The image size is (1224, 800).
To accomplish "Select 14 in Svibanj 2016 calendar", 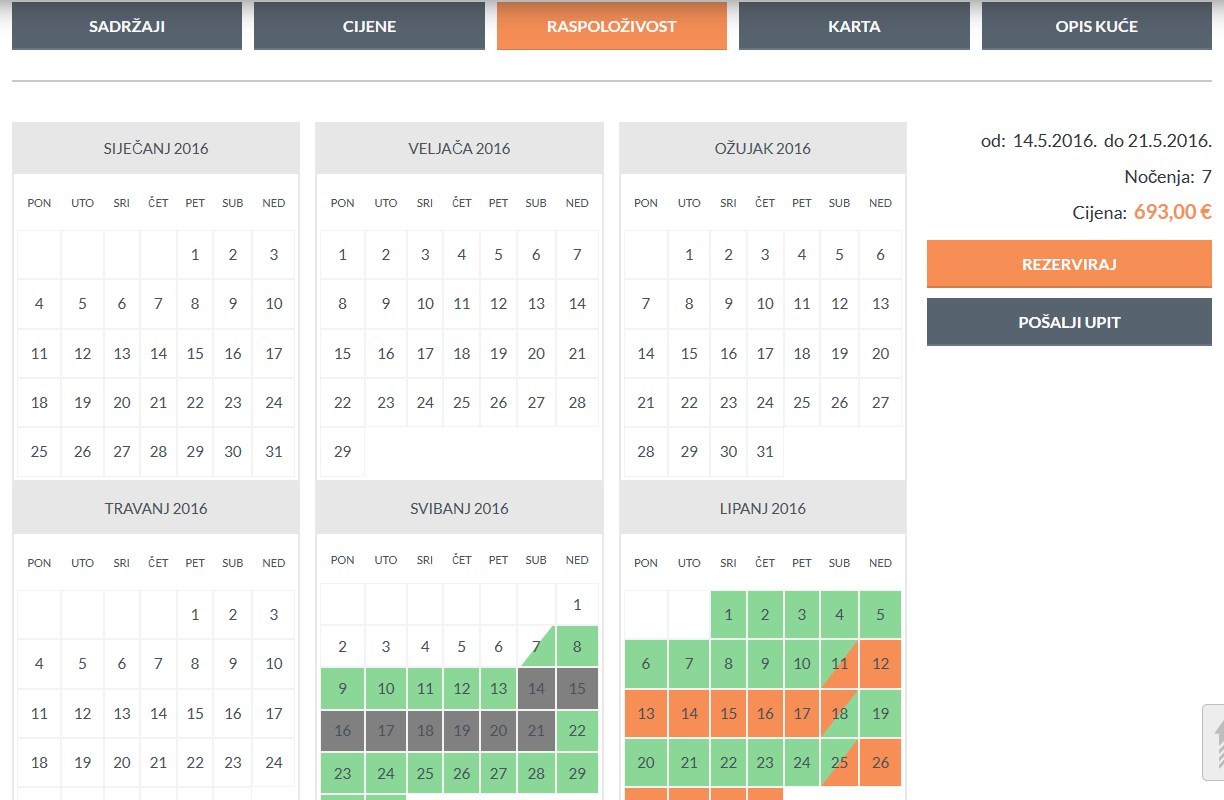I will click(537, 689).
